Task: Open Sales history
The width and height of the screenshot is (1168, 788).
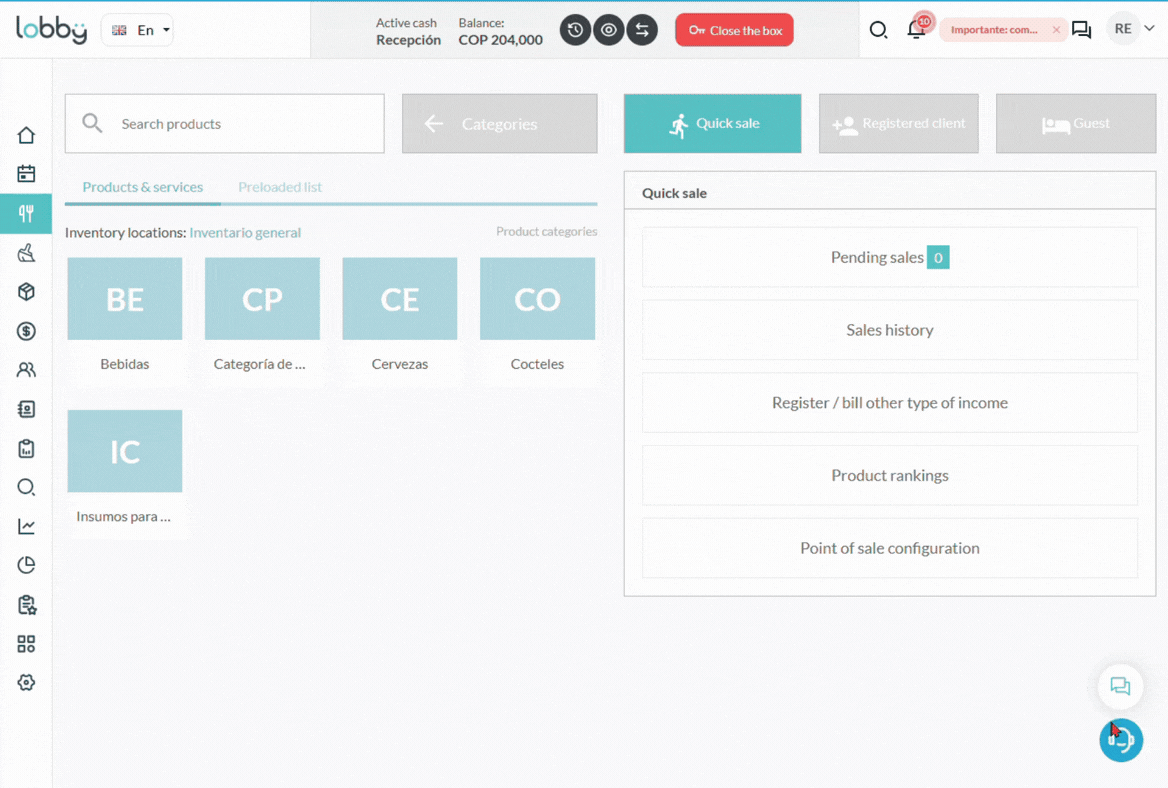Action: (x=889, y=330)
